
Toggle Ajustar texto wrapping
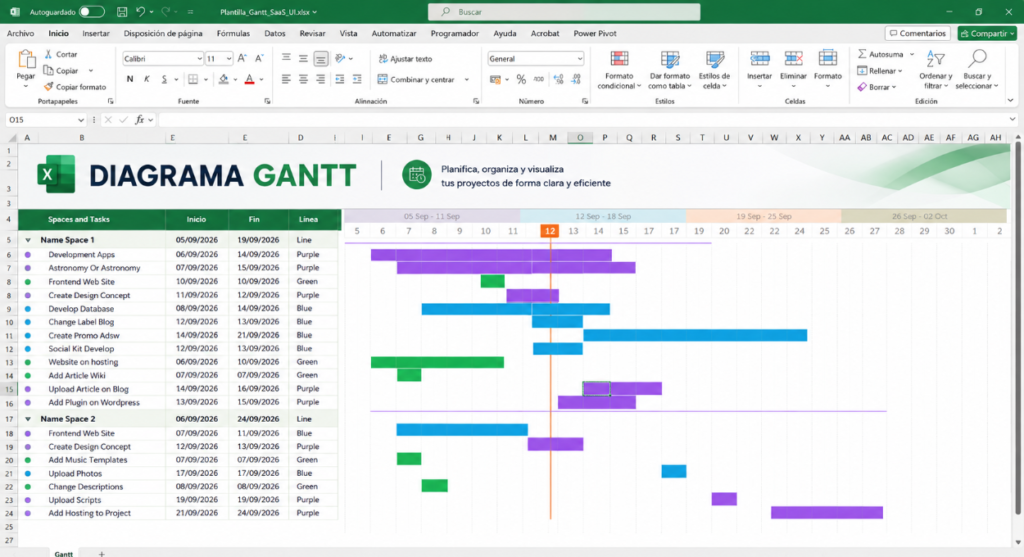click(406, 59)
